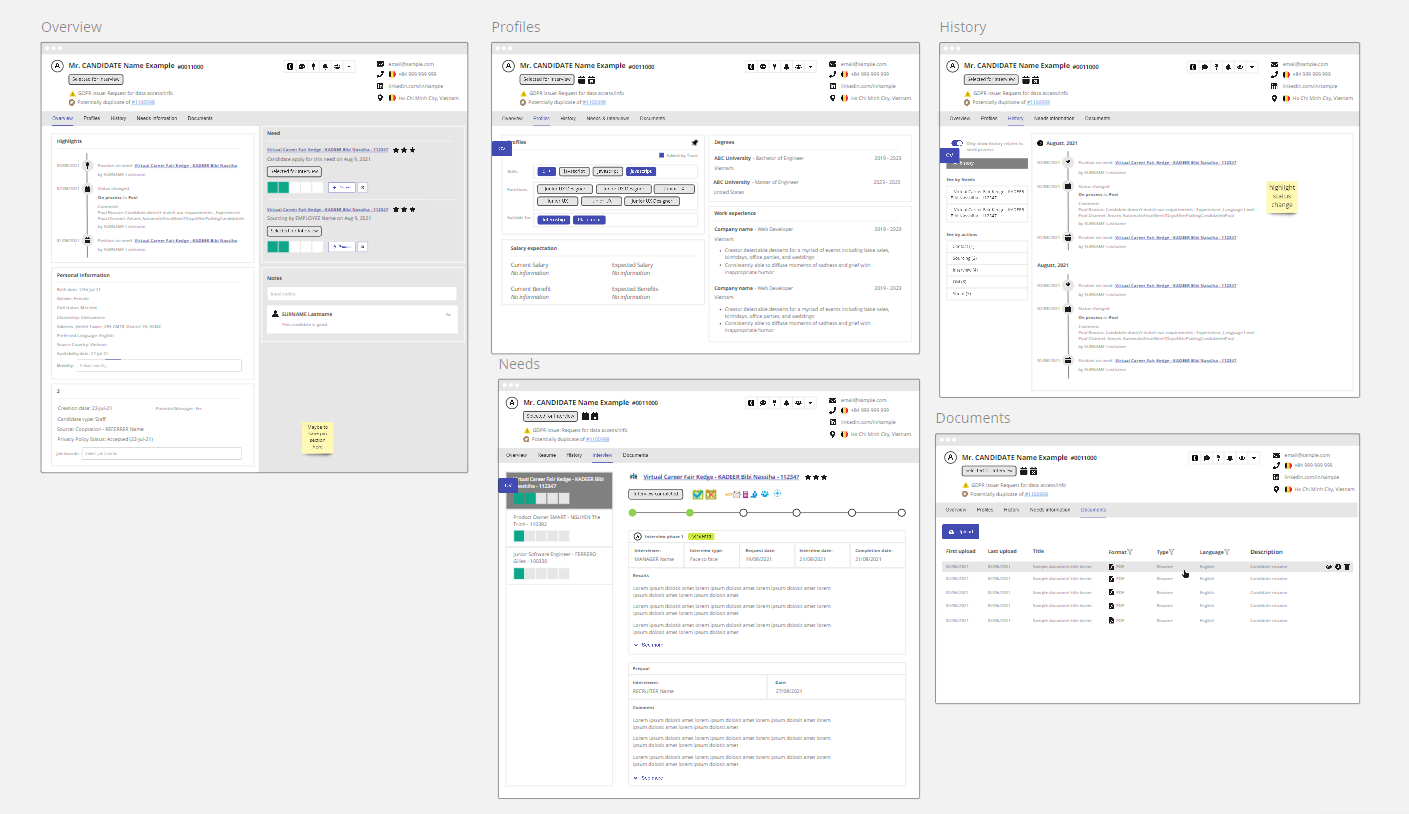The height and width of the screenshot is (814, 1409).
Task: Click the email envelope icon in Overview header
Action: tap(381, 64)
